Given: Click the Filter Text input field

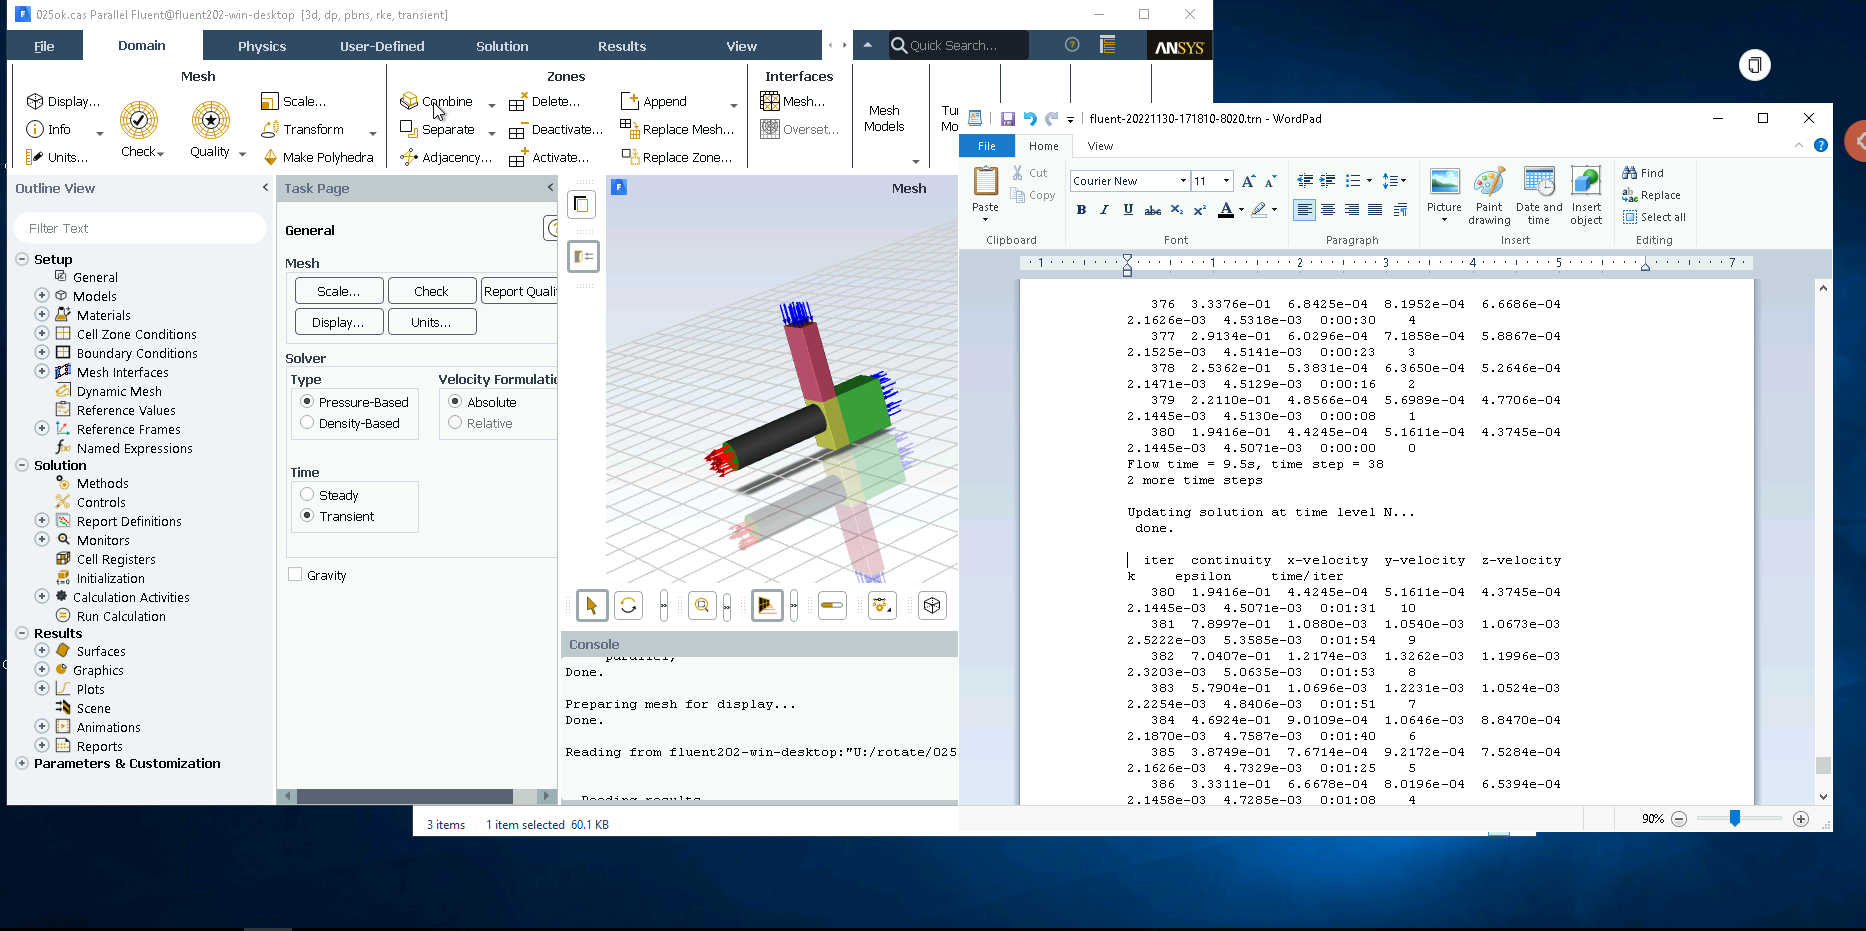Looking at the screenshot, I should [140, 228].
